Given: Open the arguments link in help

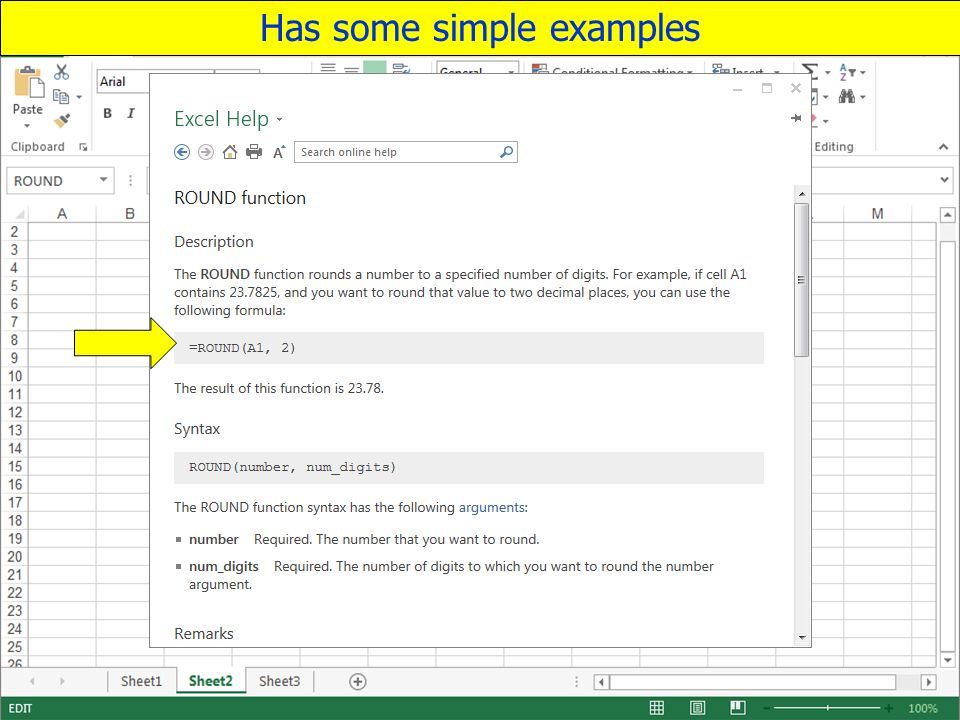Looking at the screenshot, I should tap(492, 508).
